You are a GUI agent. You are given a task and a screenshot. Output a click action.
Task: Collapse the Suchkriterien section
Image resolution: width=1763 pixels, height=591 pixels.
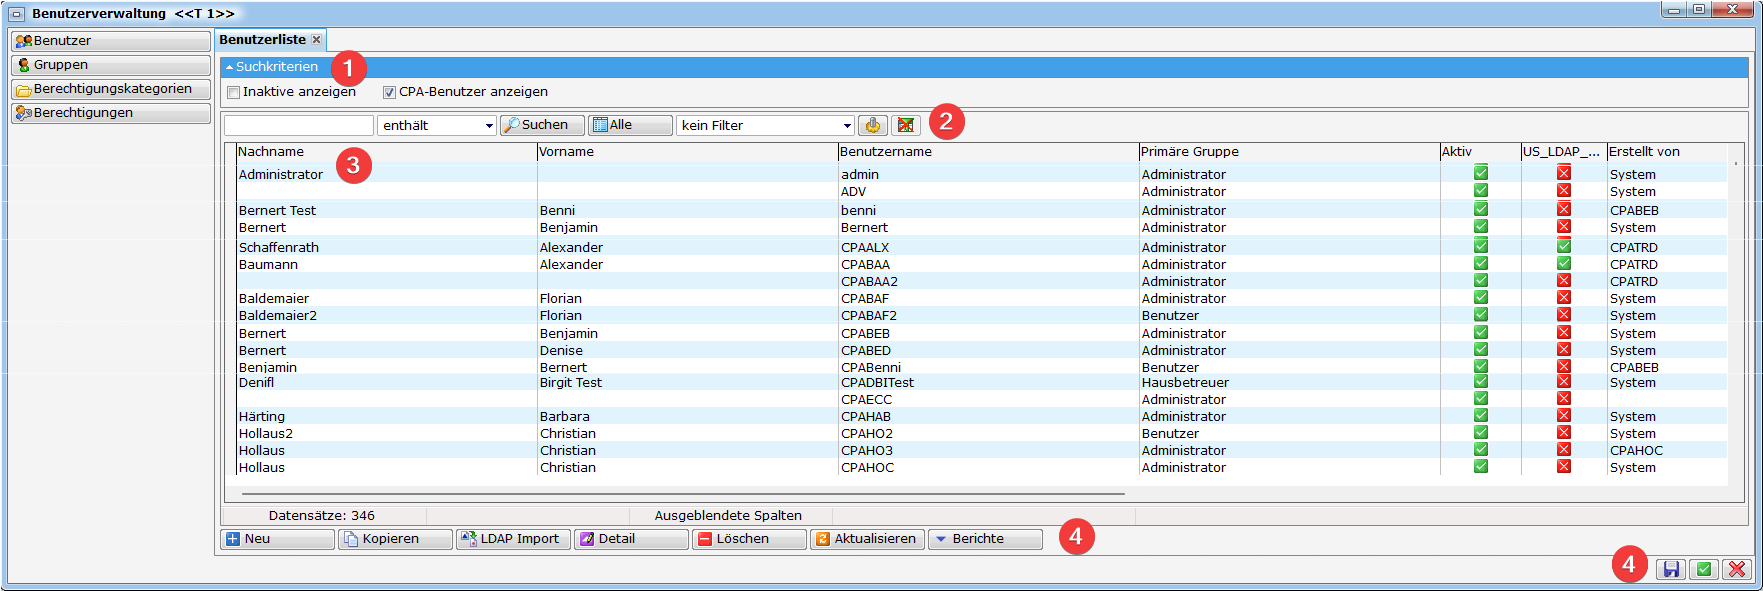point(230,67)
